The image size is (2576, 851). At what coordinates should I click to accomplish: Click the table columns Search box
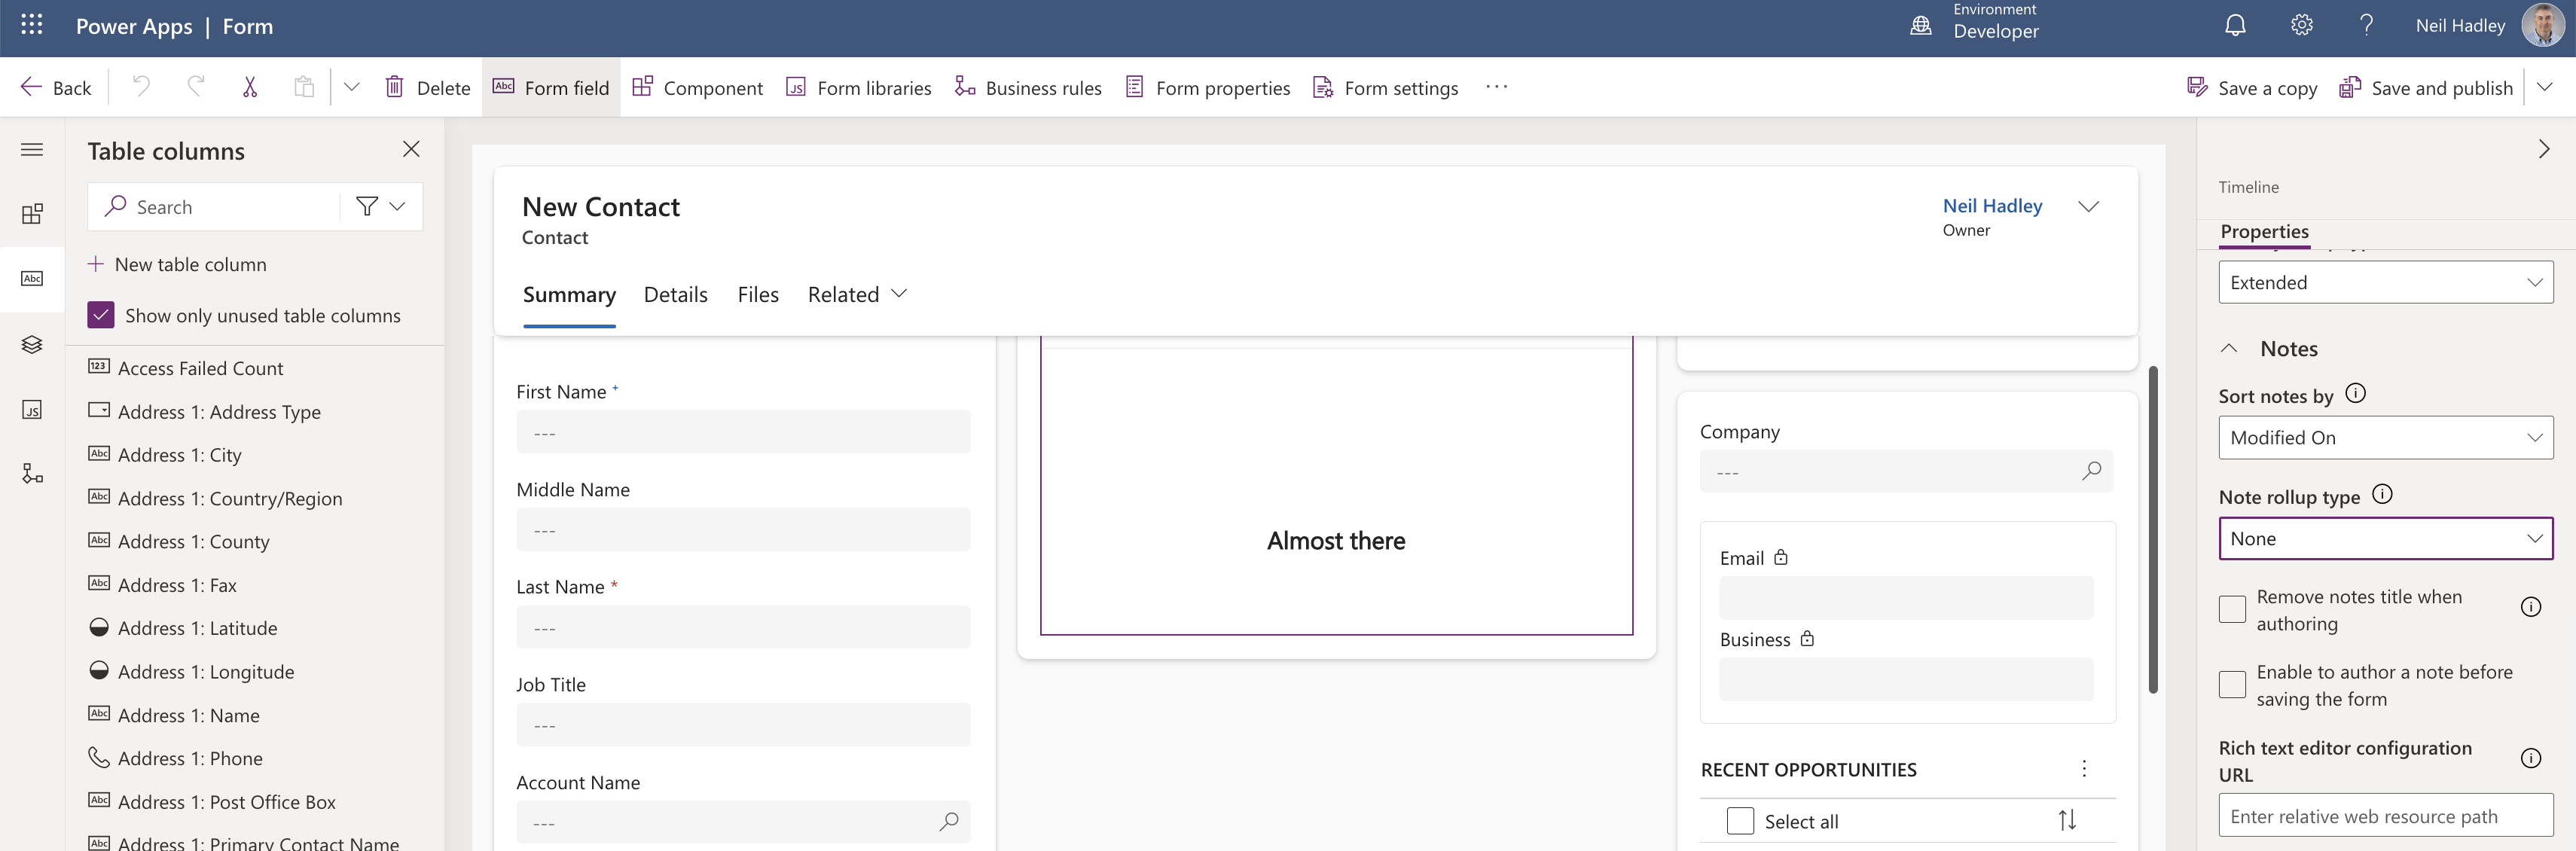coord(214,207)
